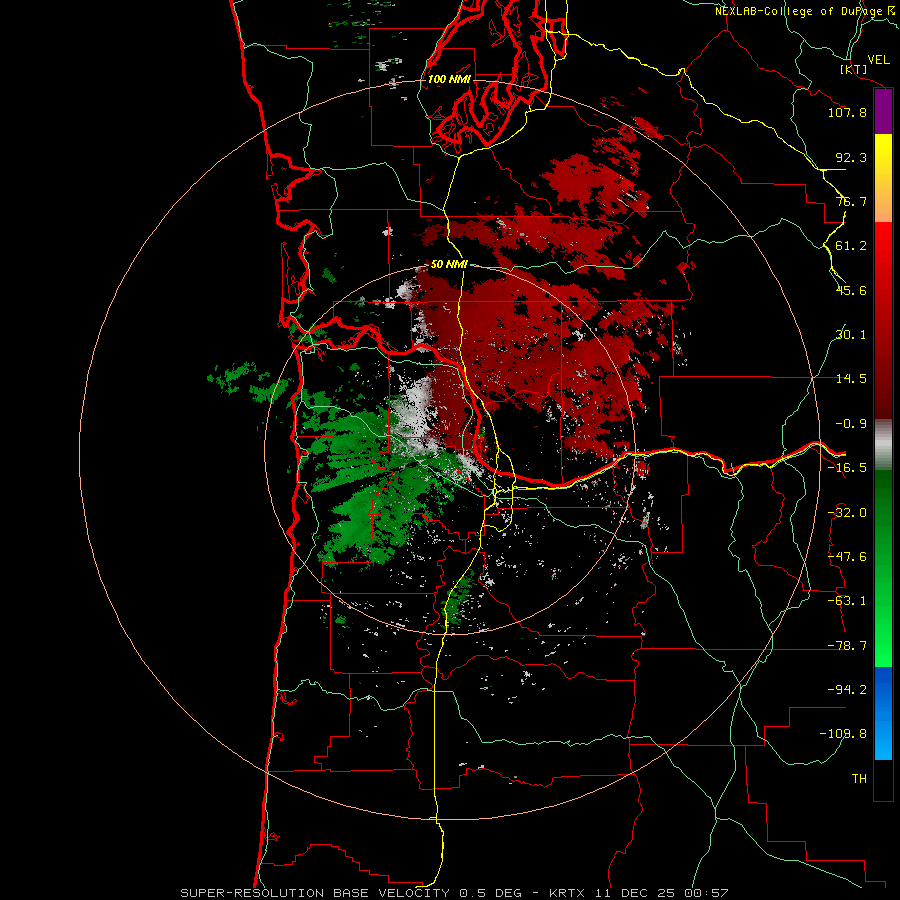Screen dimensions: 900x900
Task: Select the 45.6 velocity scale value
Action: (x=851, y=290)
